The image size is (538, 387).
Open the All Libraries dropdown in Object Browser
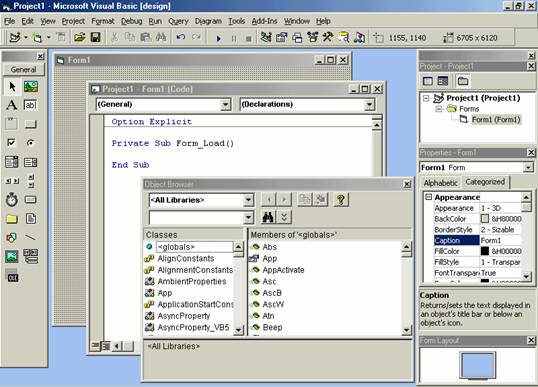248,200
